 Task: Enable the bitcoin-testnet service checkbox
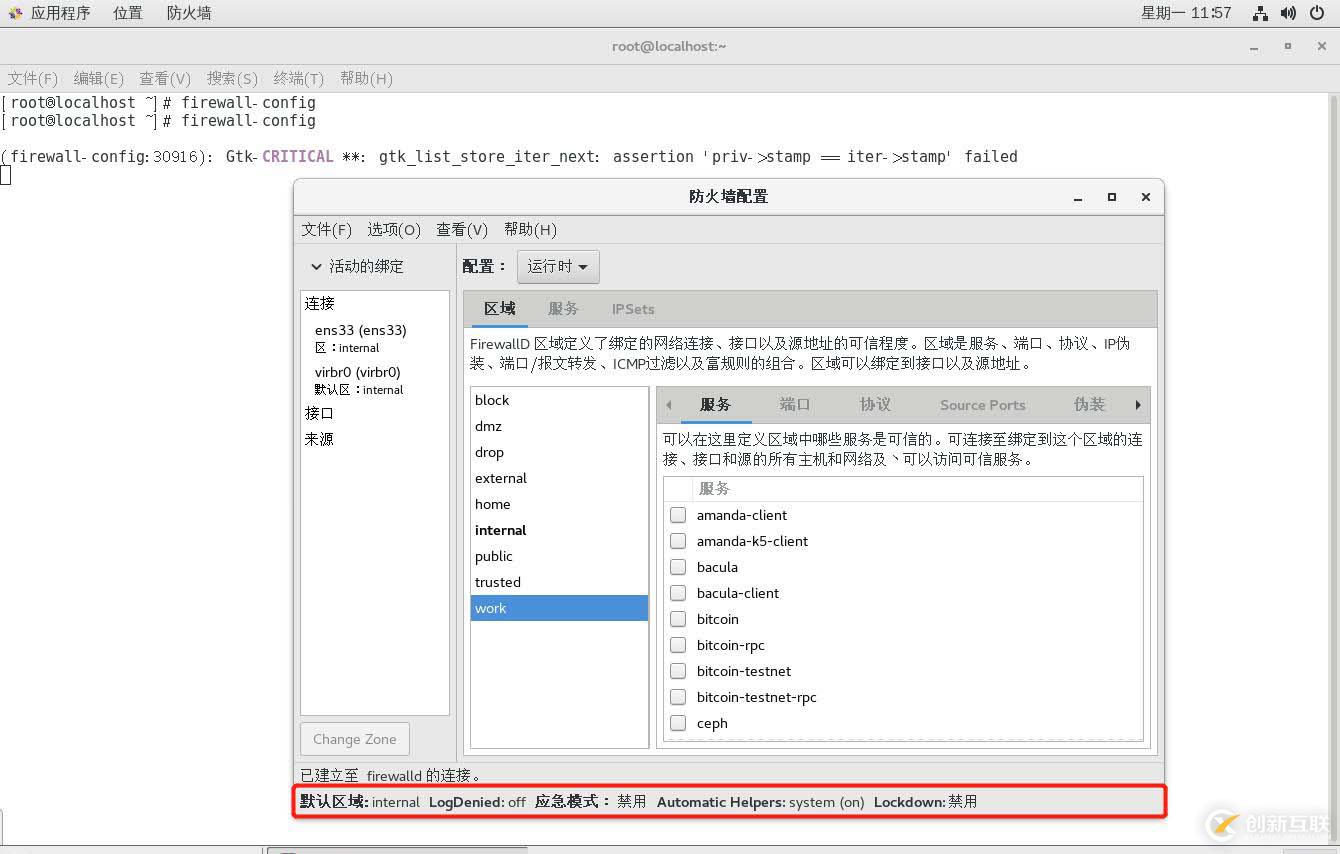coord(678,671)
